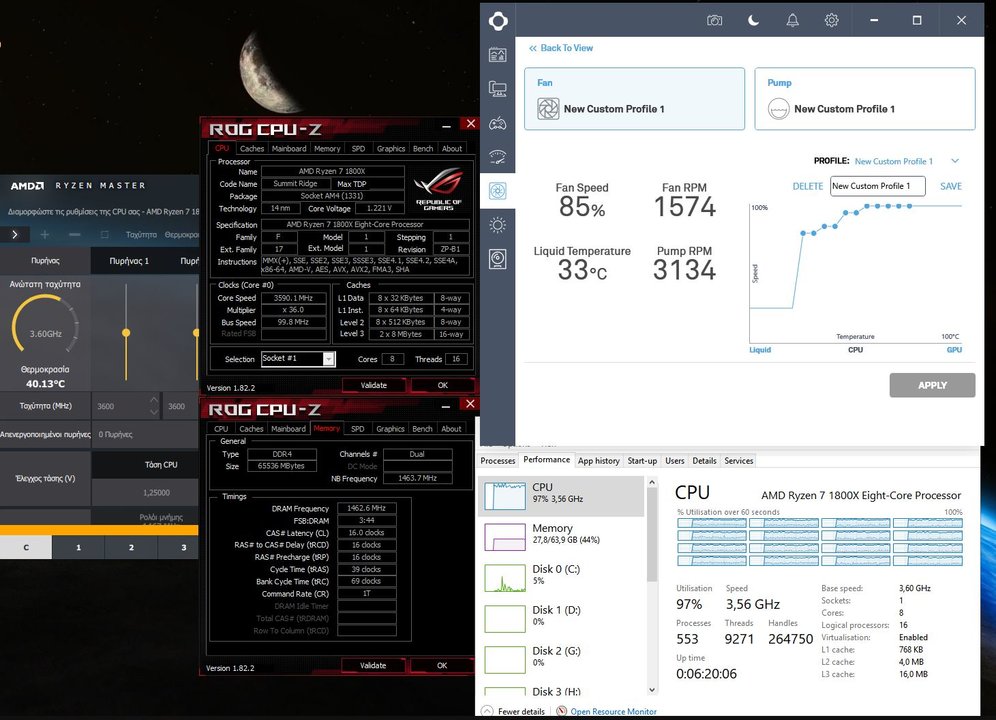Viewport: 996px width, 720px height.
Task: Open the overclocking gauge icon in CAM sidebar
Action: click(497, 157)
